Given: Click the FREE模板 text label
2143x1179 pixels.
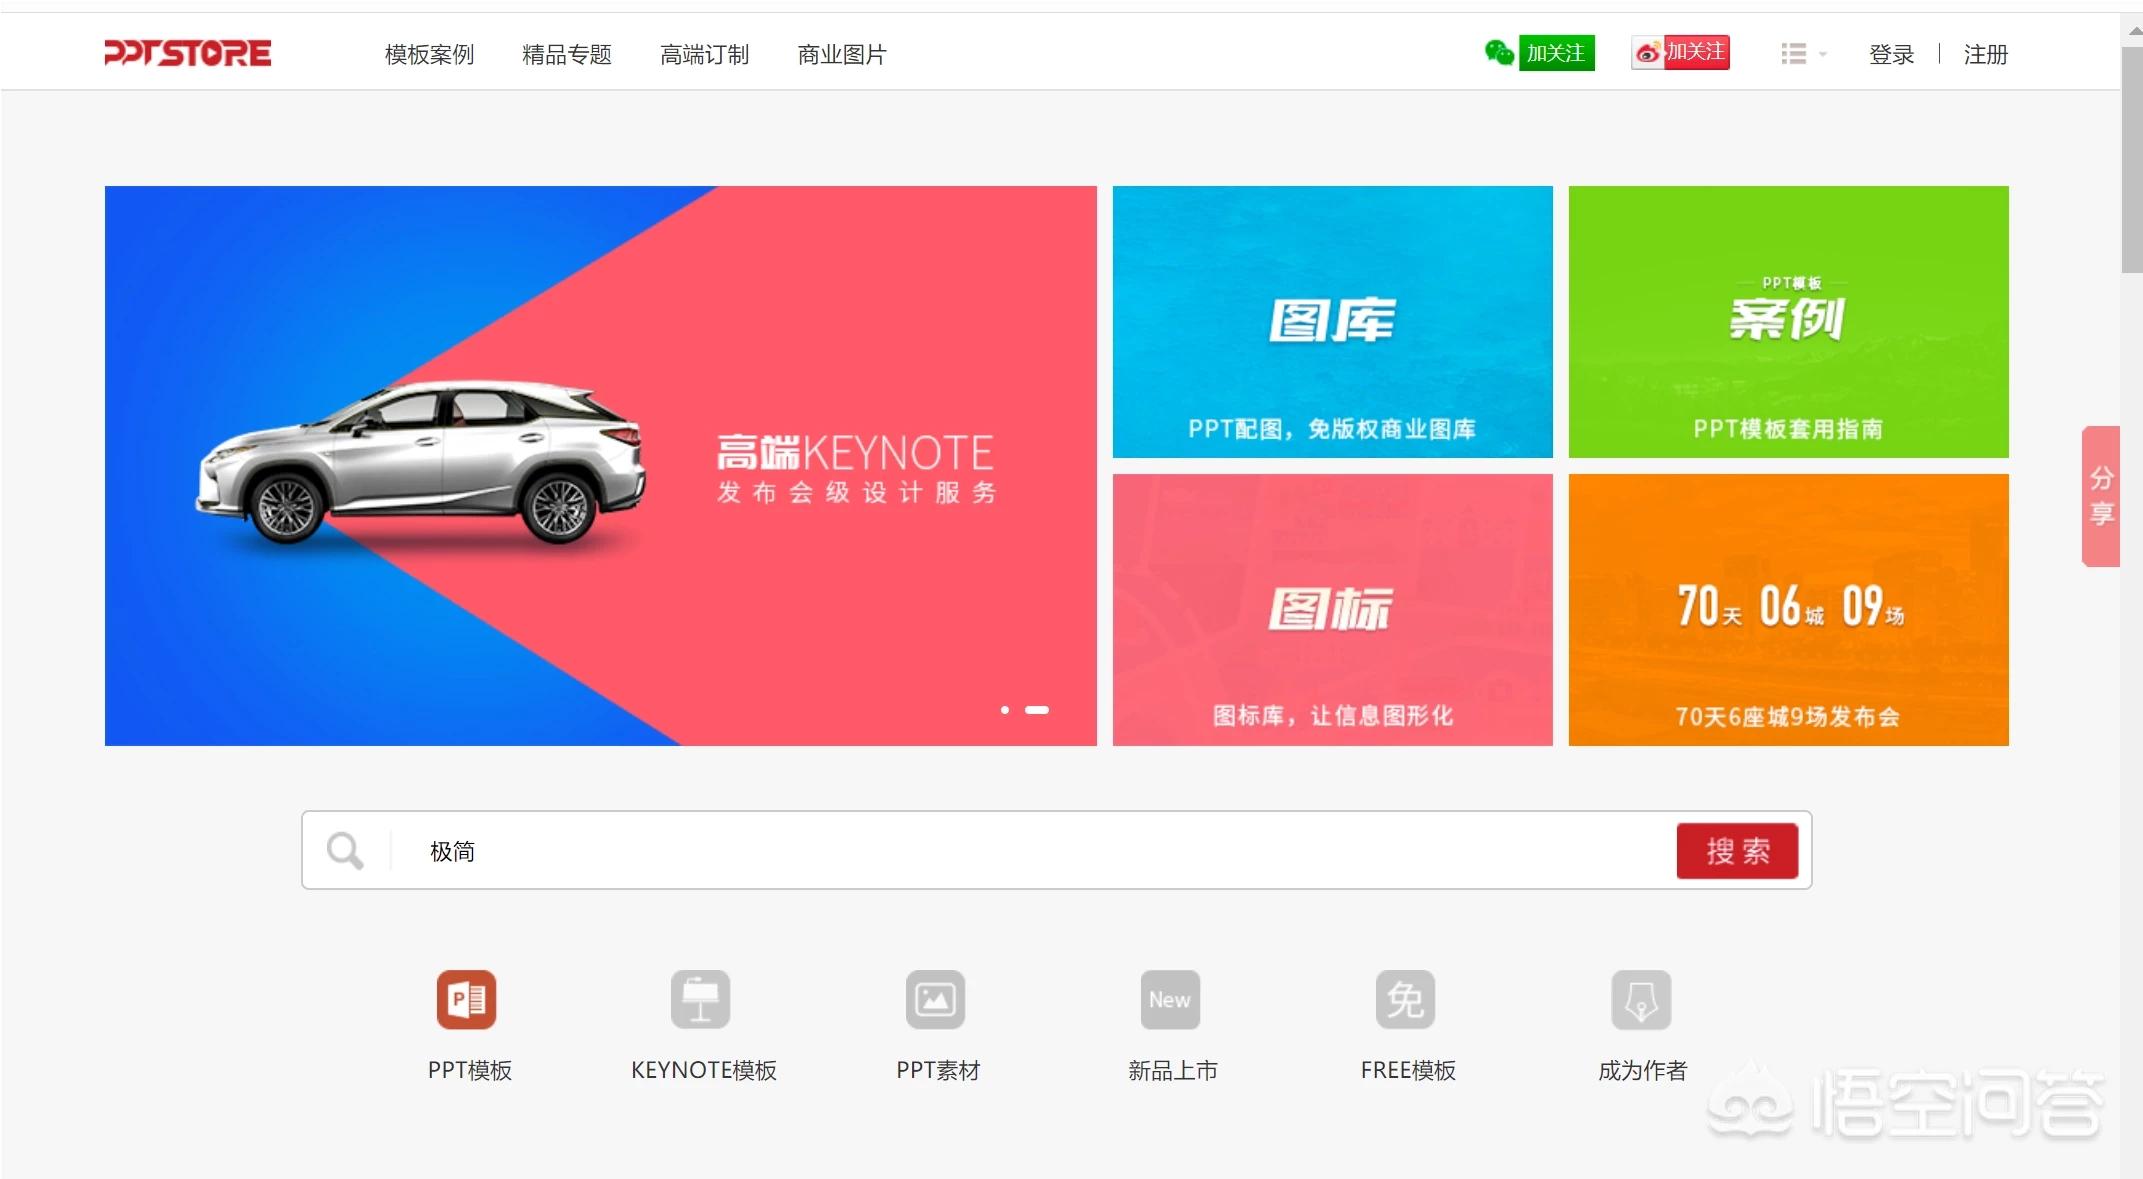Looking at the screenshot, I should click(1408, 1071).
